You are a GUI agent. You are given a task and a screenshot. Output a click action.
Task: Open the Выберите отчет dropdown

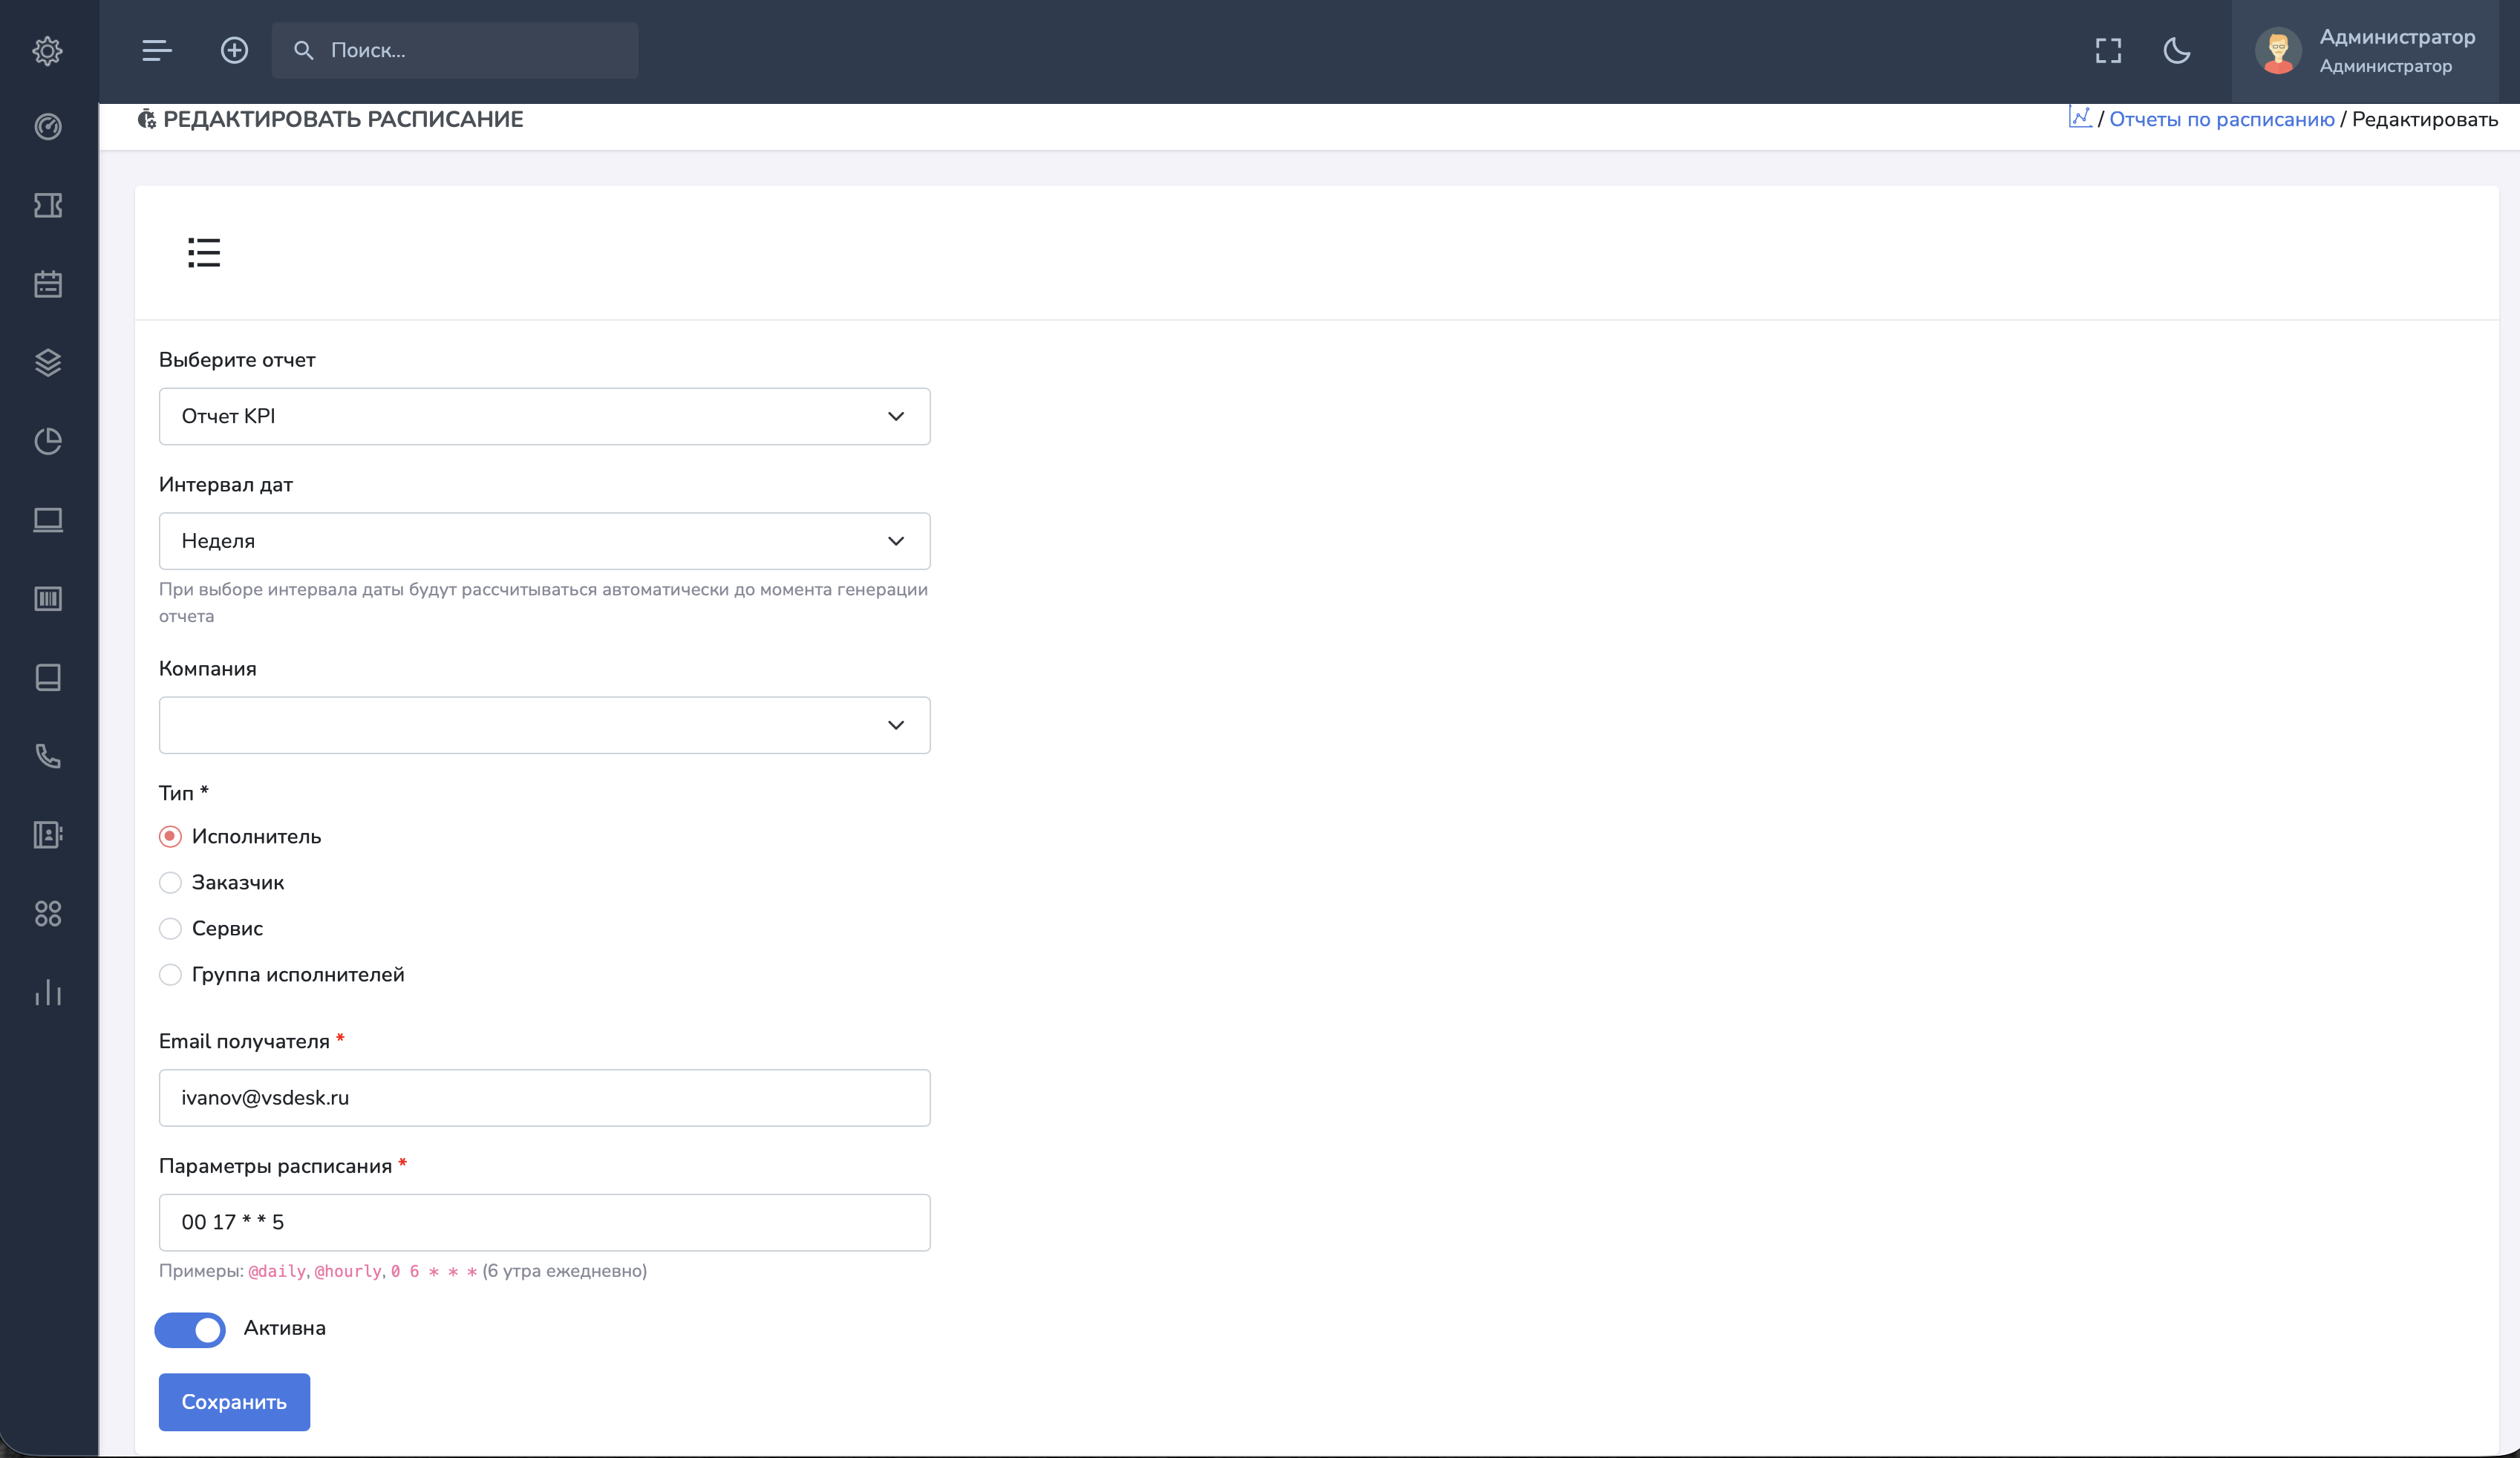tap(544, 416)
